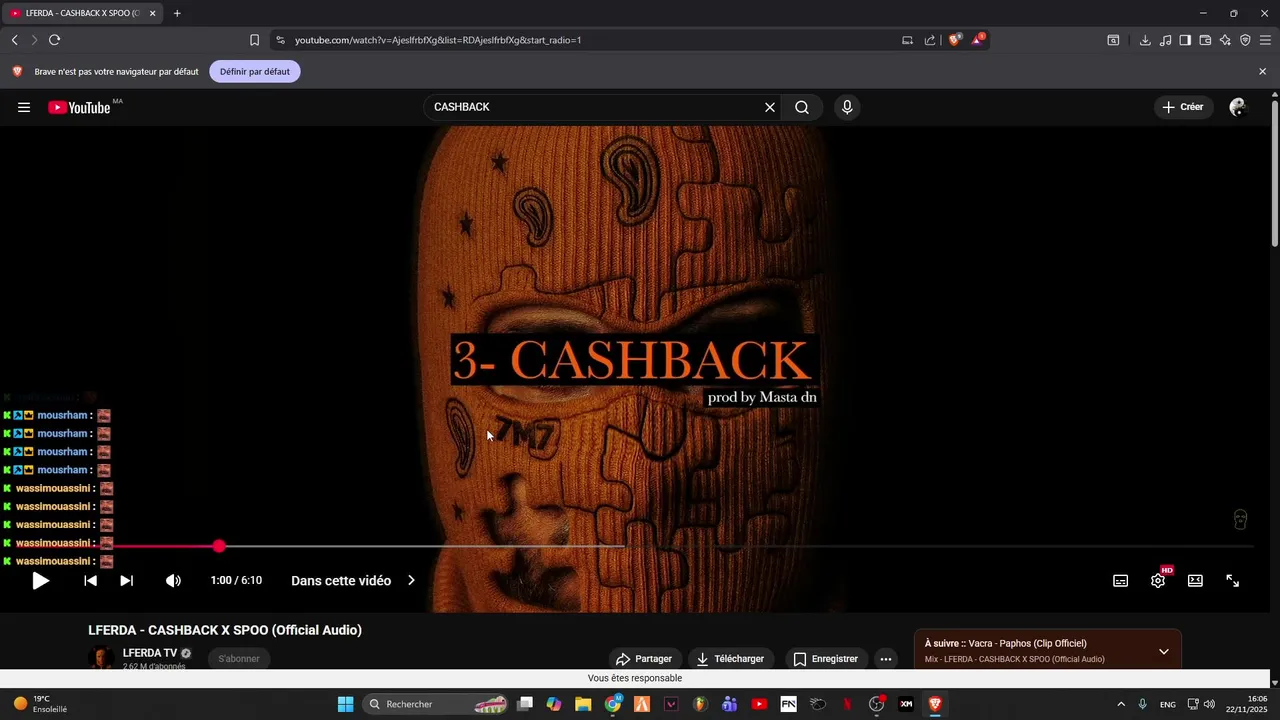
Task: Show hidden system tray icons
Action: (1120, 704)
